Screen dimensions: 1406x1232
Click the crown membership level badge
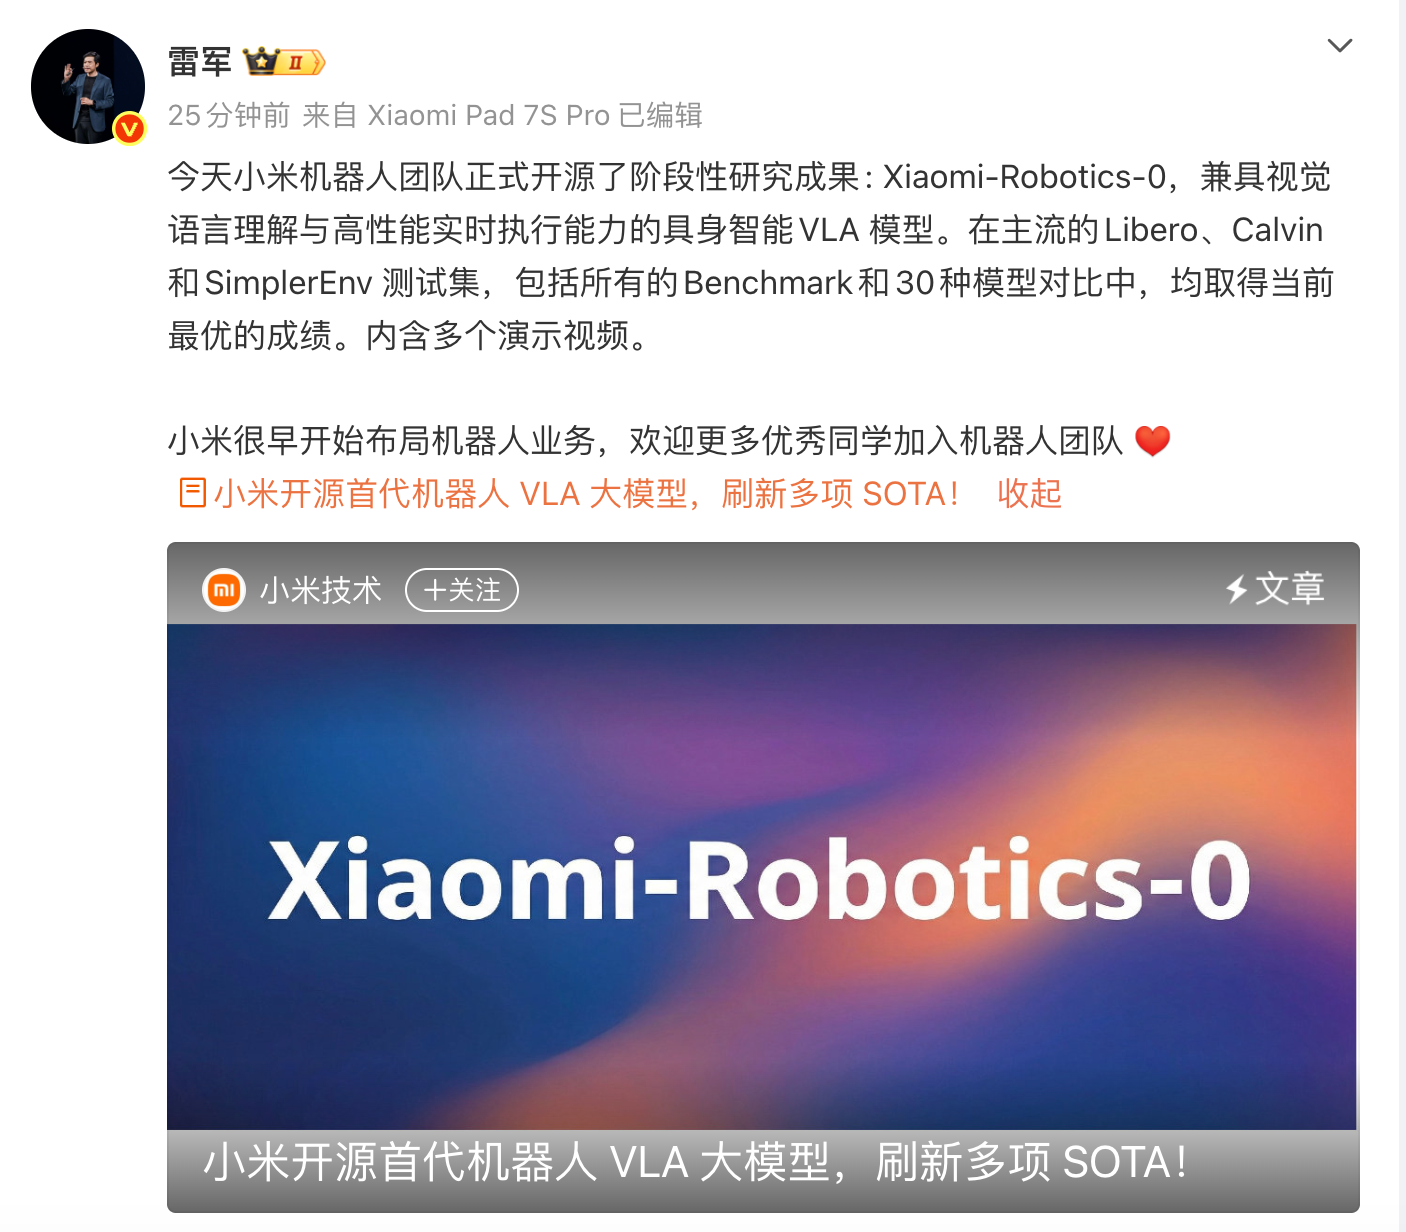pos(284,62)
